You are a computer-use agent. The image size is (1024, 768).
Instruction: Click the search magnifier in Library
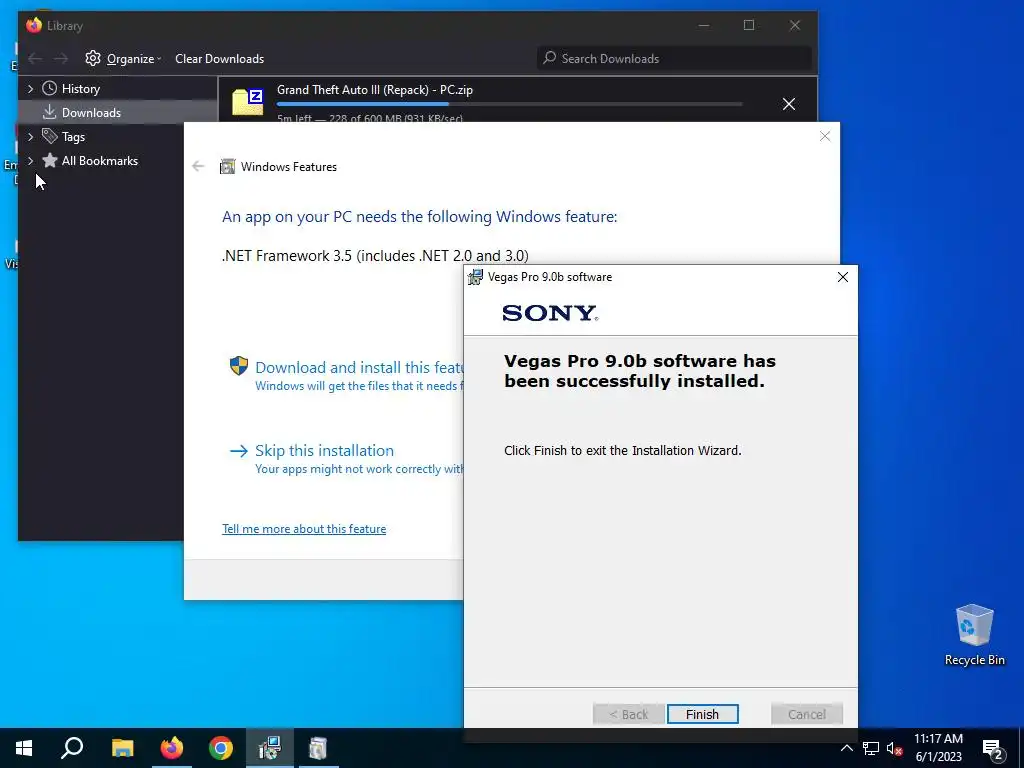(550, 58)
